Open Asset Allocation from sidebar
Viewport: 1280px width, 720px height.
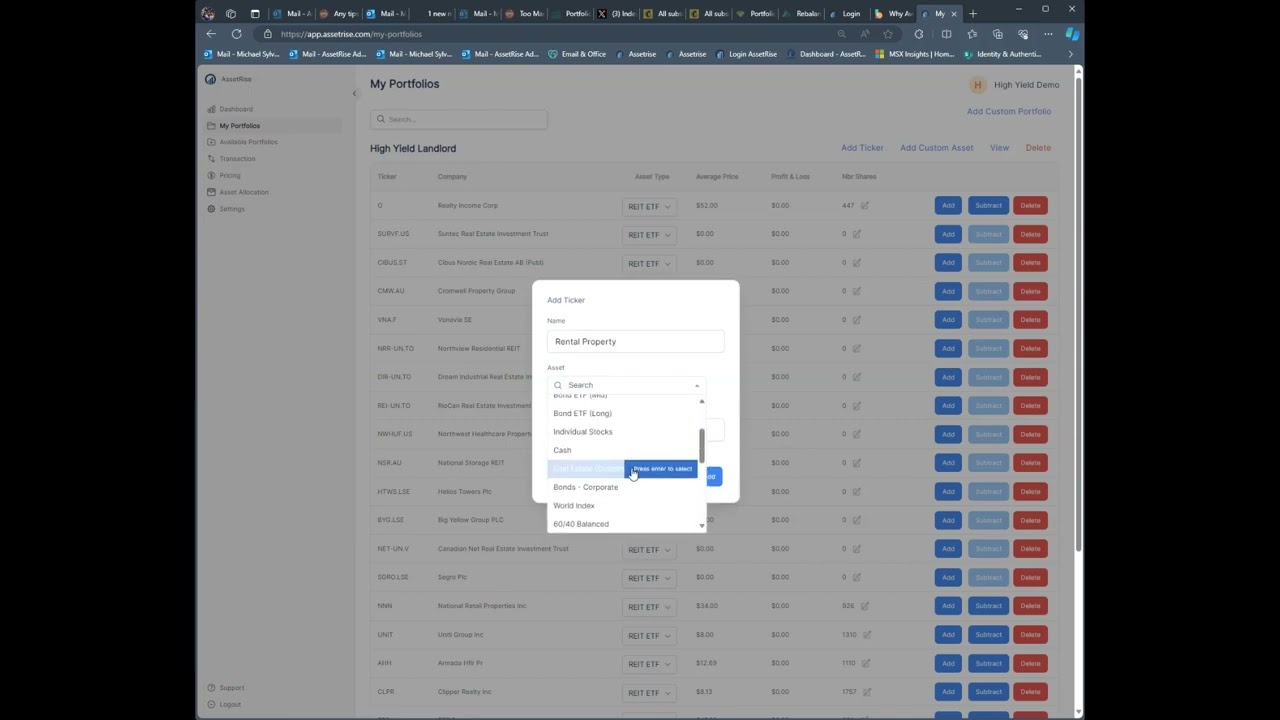(244, 192)
